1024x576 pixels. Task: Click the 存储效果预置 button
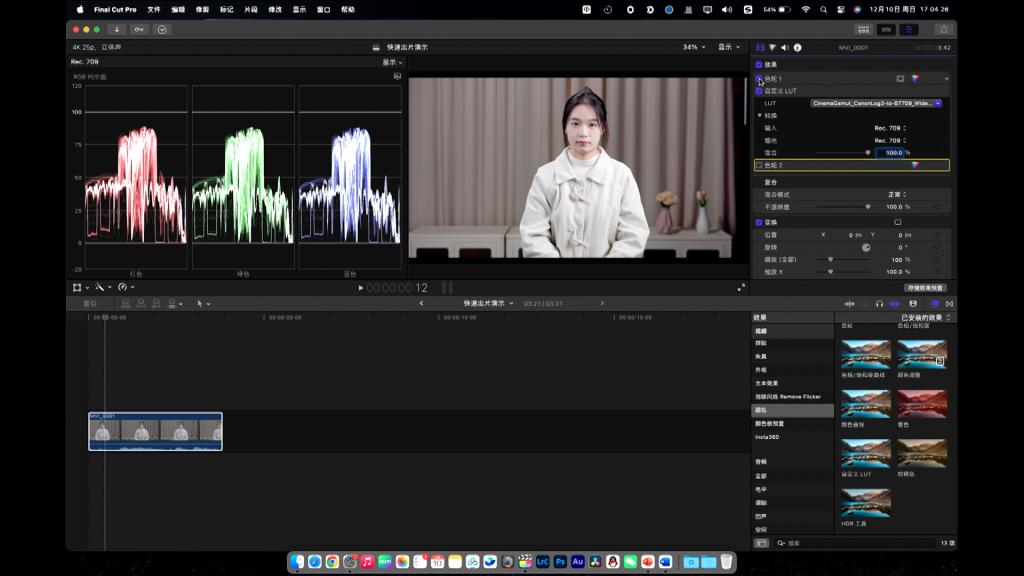925,288
